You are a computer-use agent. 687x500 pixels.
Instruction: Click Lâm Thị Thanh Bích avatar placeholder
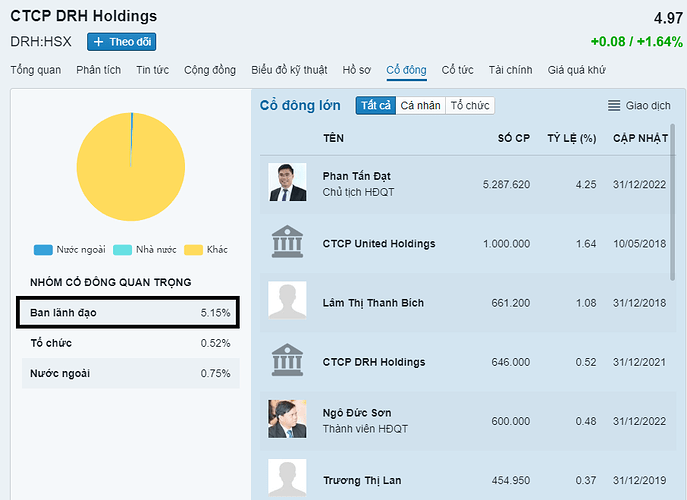[287, 301]
